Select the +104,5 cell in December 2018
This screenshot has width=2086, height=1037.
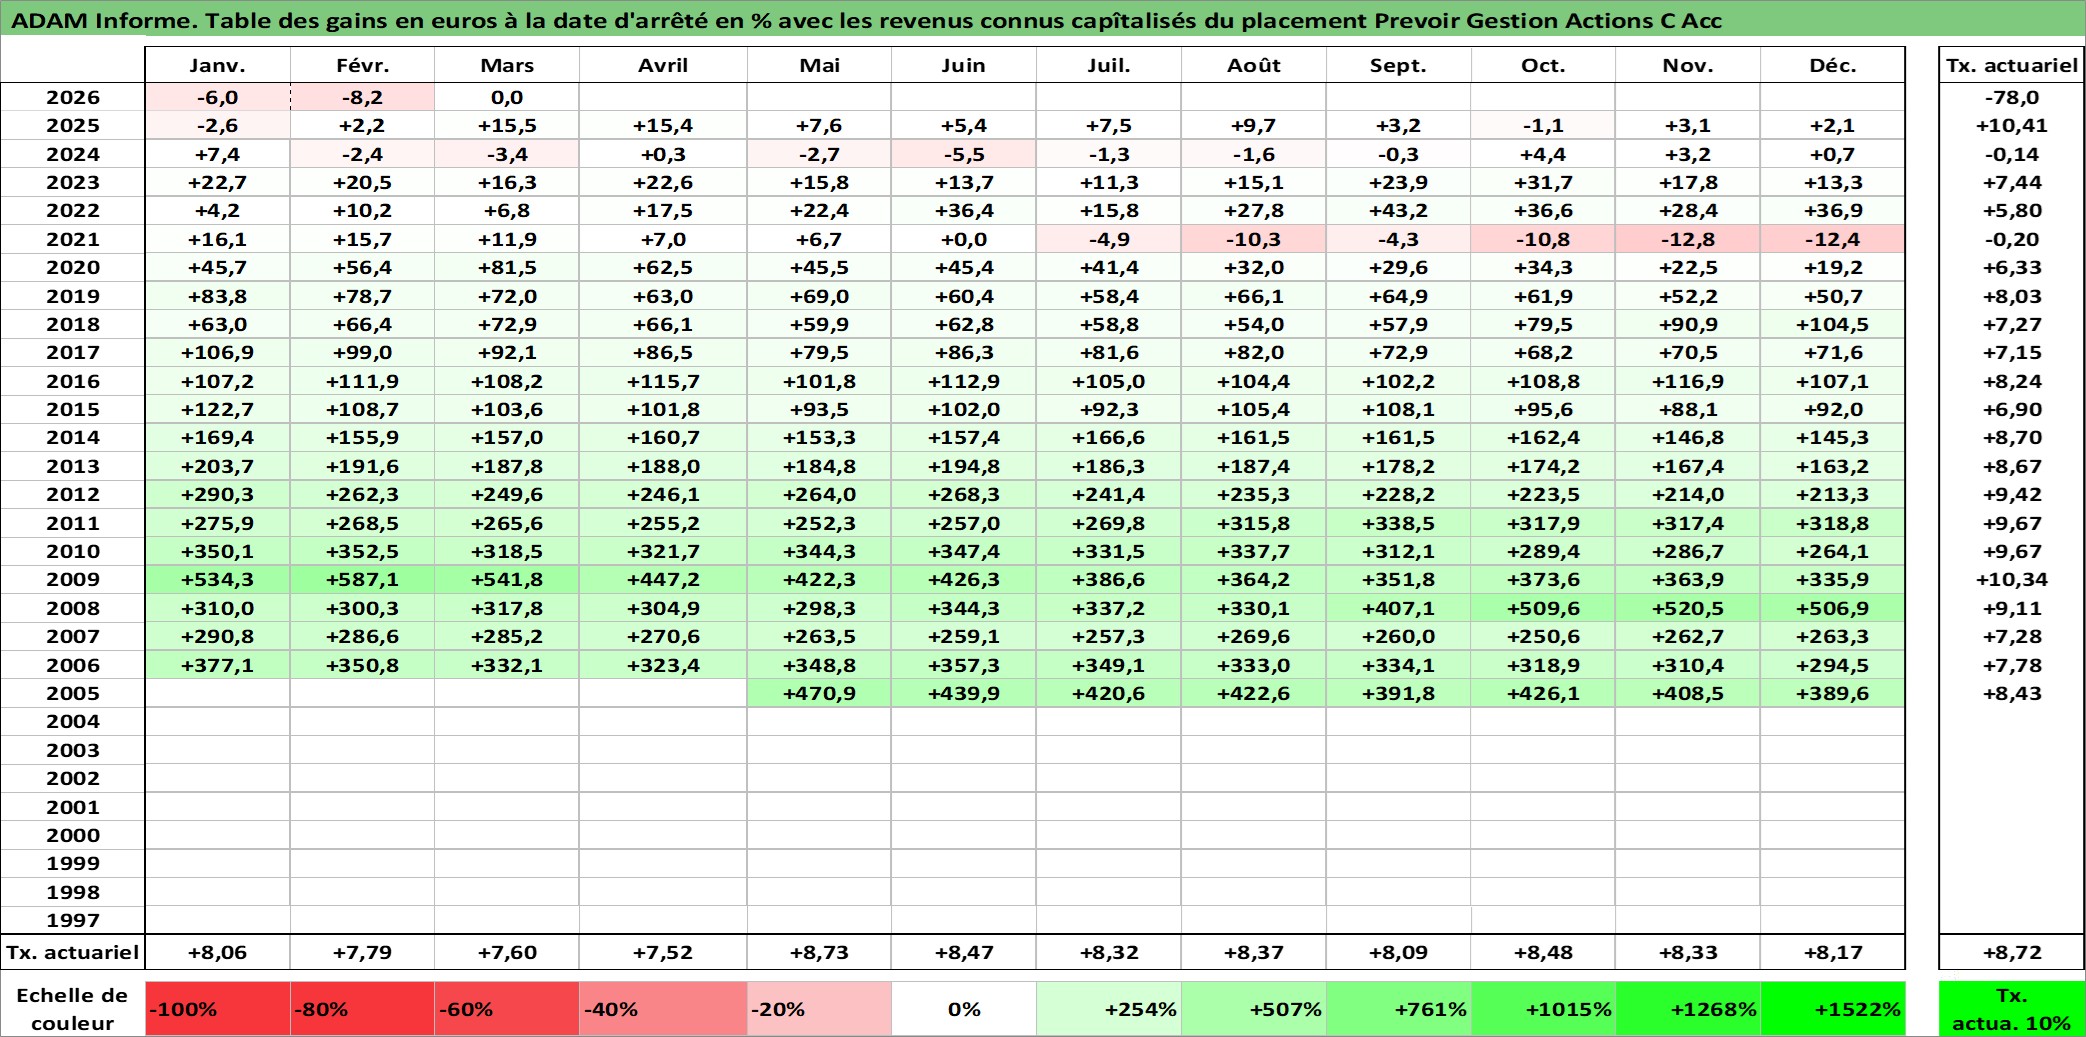pyautogui.click(x=1833, y=324)
